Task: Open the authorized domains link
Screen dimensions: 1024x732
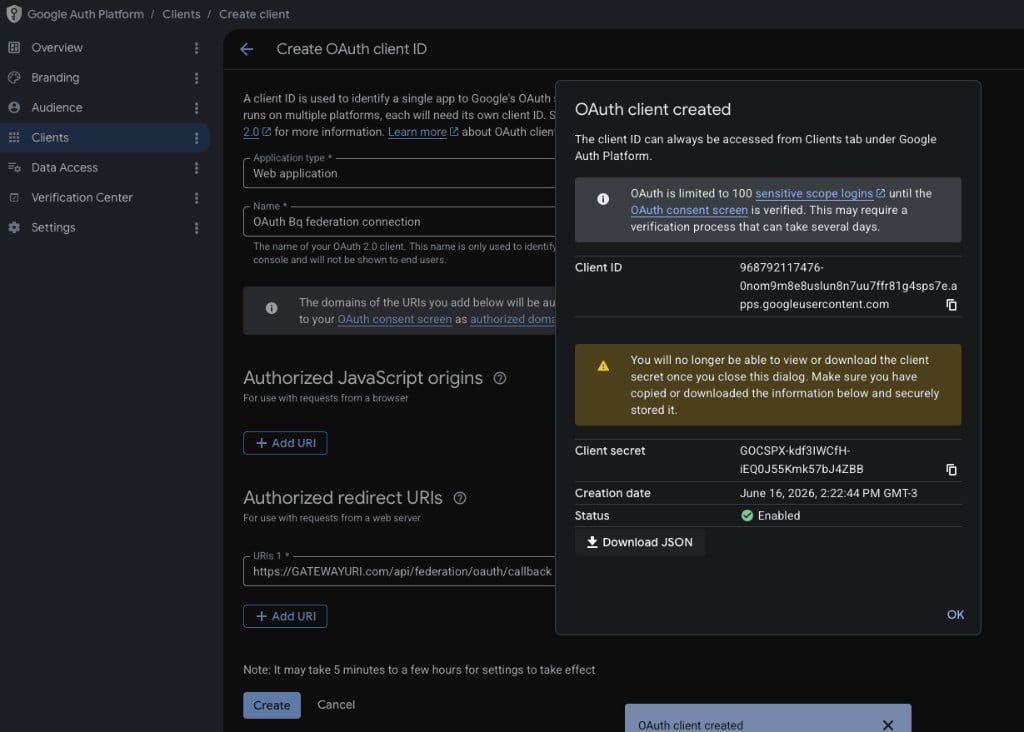Action: point(513,319)
